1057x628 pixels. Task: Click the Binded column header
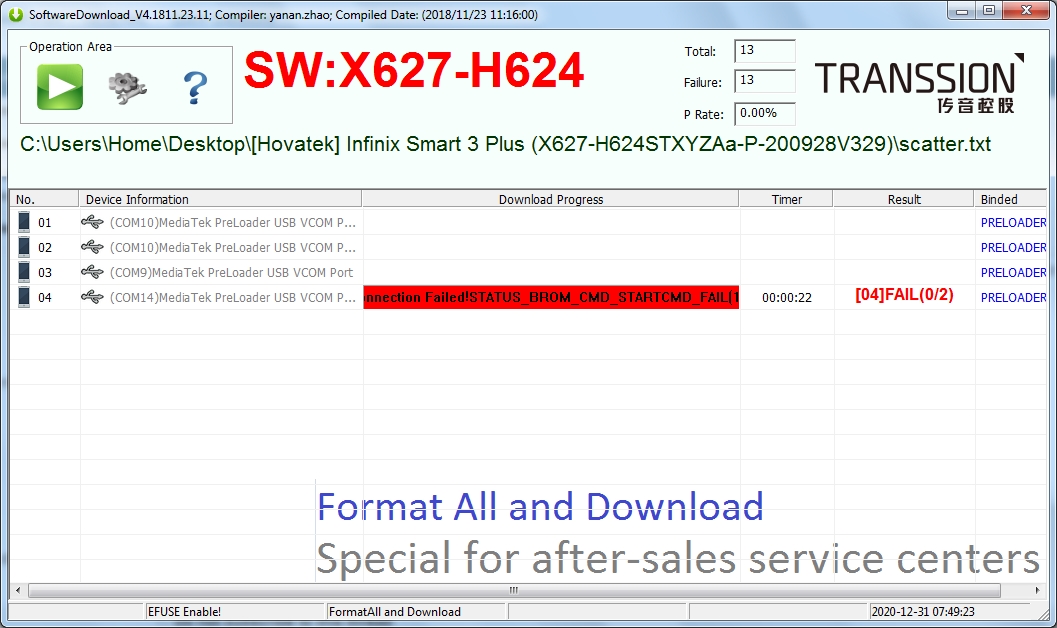pyautogui.click(x=1010, y=199)
